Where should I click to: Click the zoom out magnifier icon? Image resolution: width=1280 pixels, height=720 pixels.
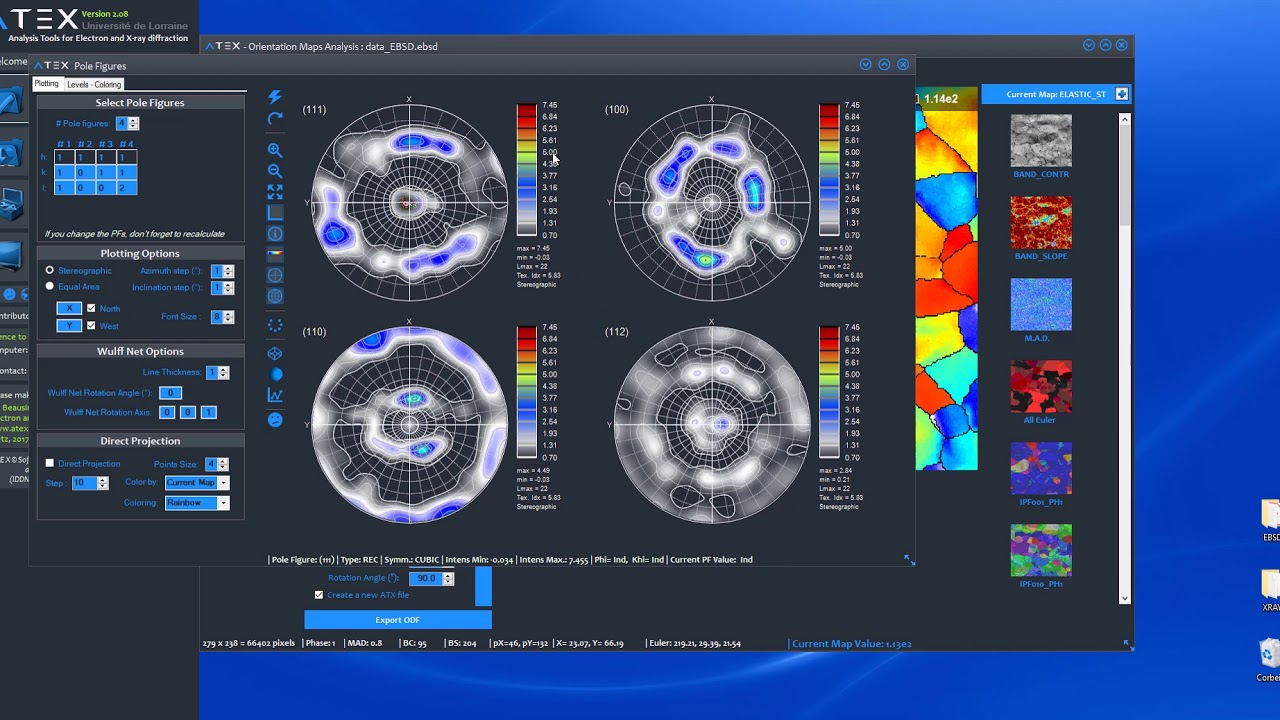pyautogui.click(x=275, y=171)
